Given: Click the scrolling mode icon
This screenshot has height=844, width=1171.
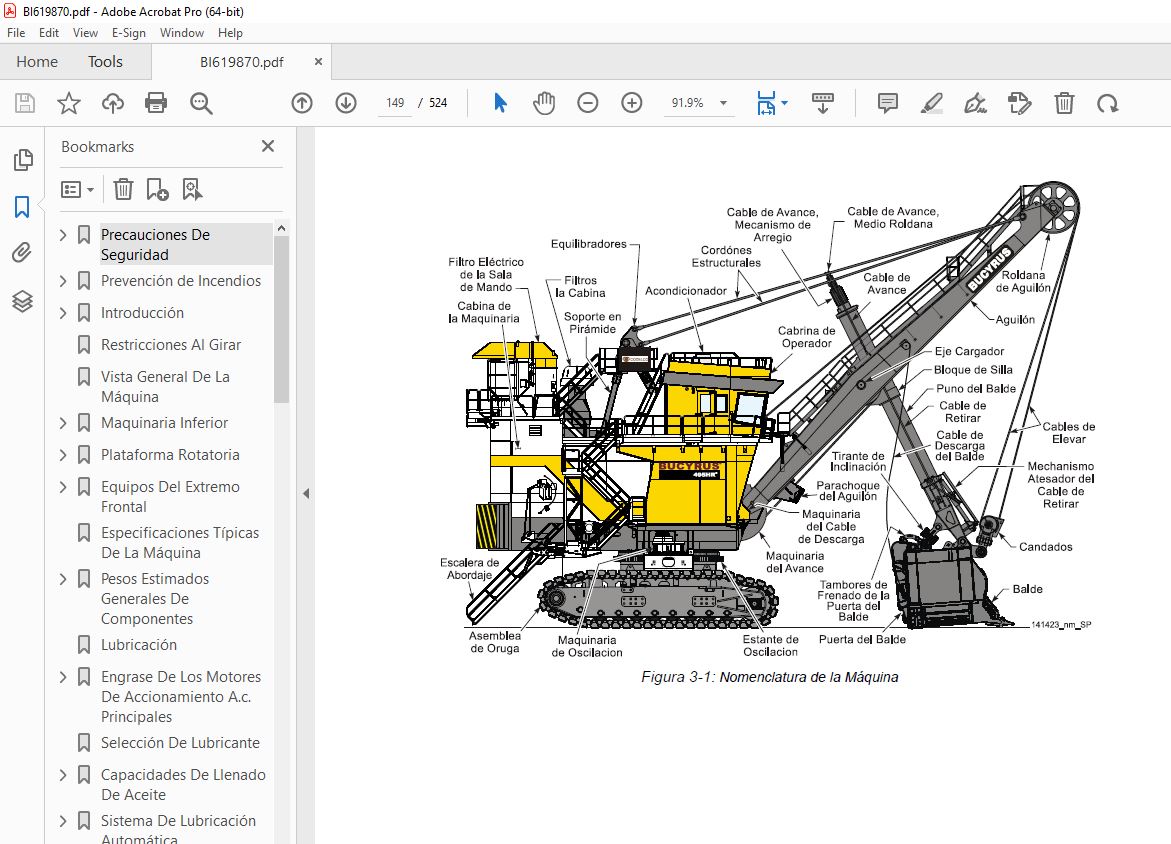Looking at the screenshot, I should pyautogui.click(x=823, y=103).
